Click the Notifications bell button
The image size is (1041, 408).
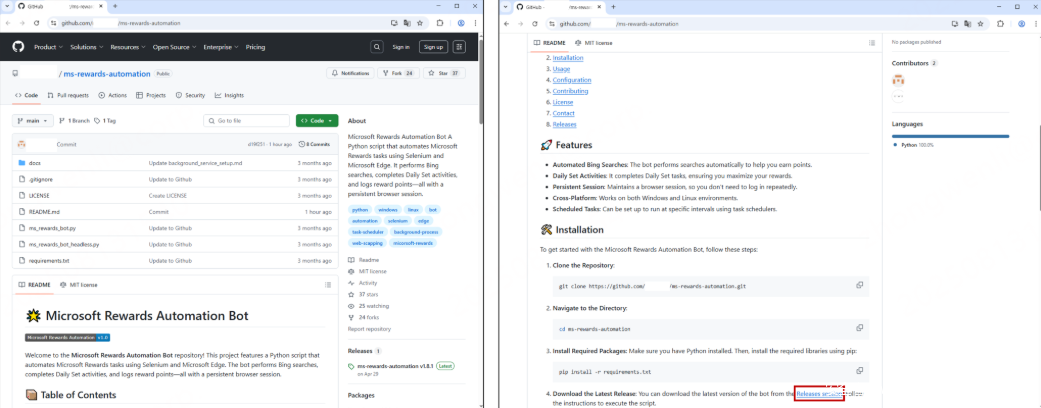click(350, 73)
